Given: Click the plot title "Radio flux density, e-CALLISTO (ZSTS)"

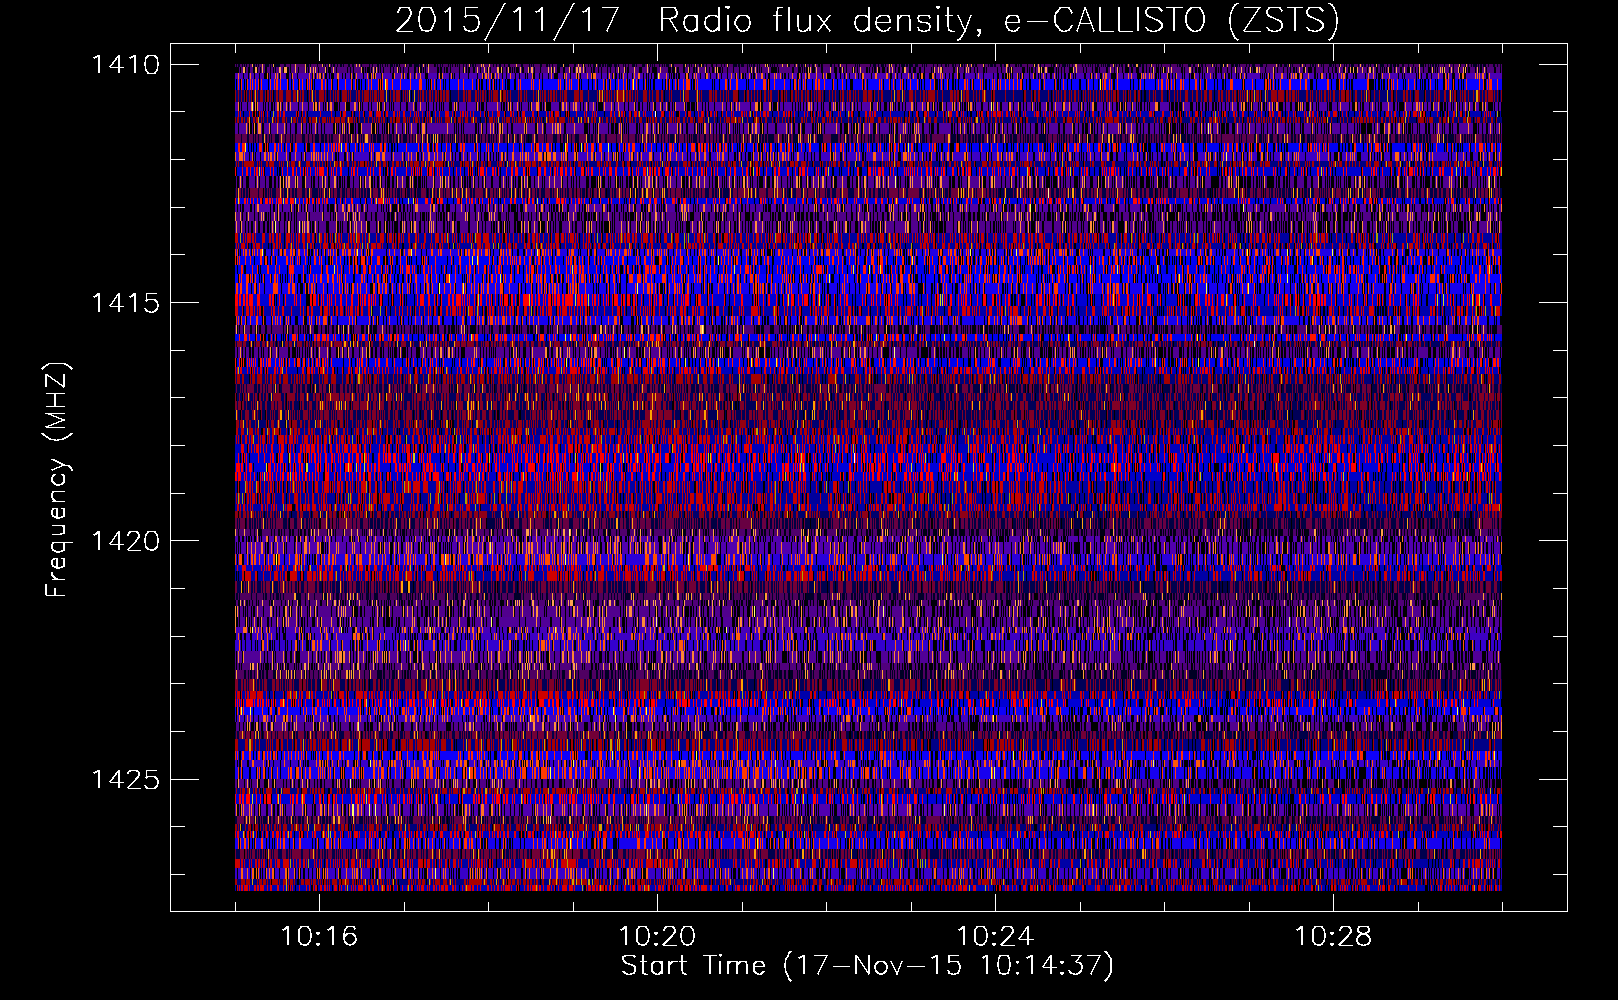Looking at the screenshot, I should click(x=999, y=20).
